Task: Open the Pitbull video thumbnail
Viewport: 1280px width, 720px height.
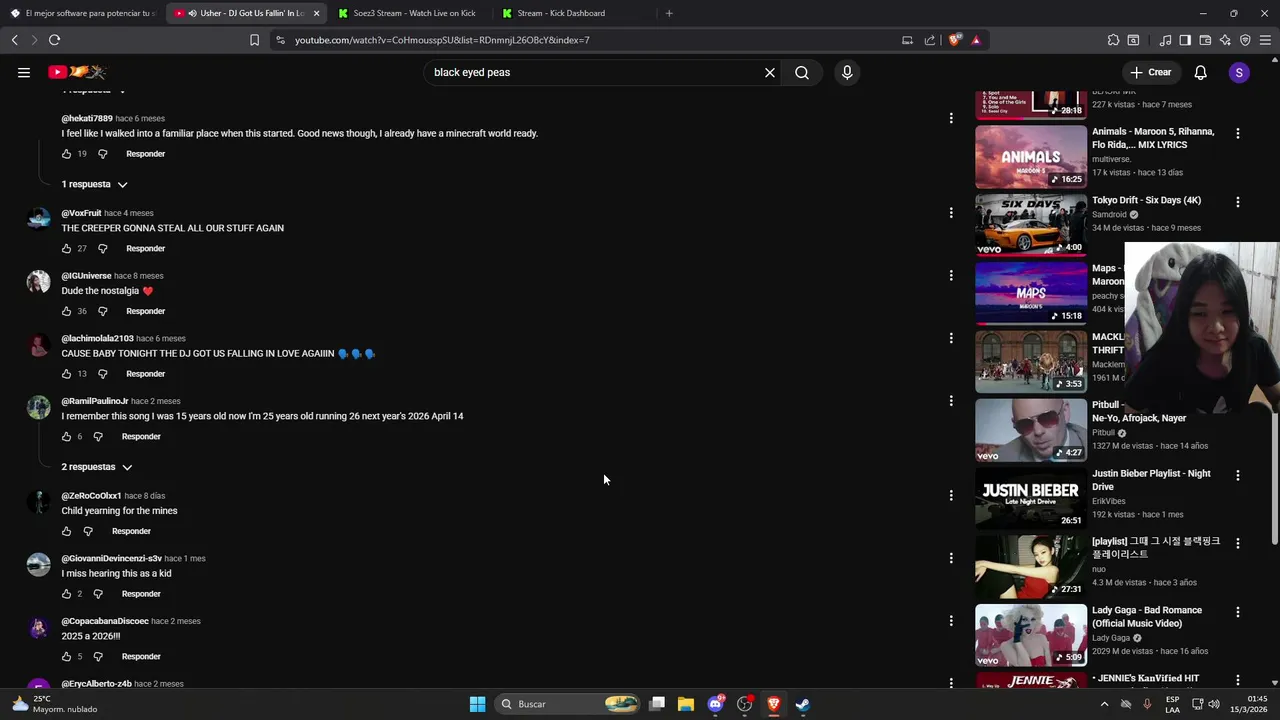Action: 1031,429
